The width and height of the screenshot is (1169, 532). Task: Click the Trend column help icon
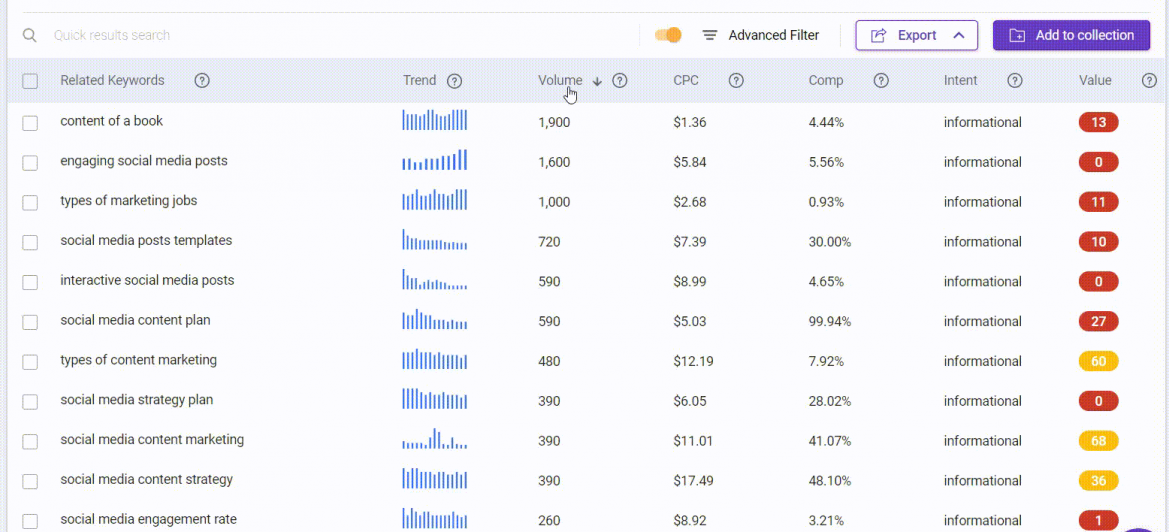click(x=455, y=81)
